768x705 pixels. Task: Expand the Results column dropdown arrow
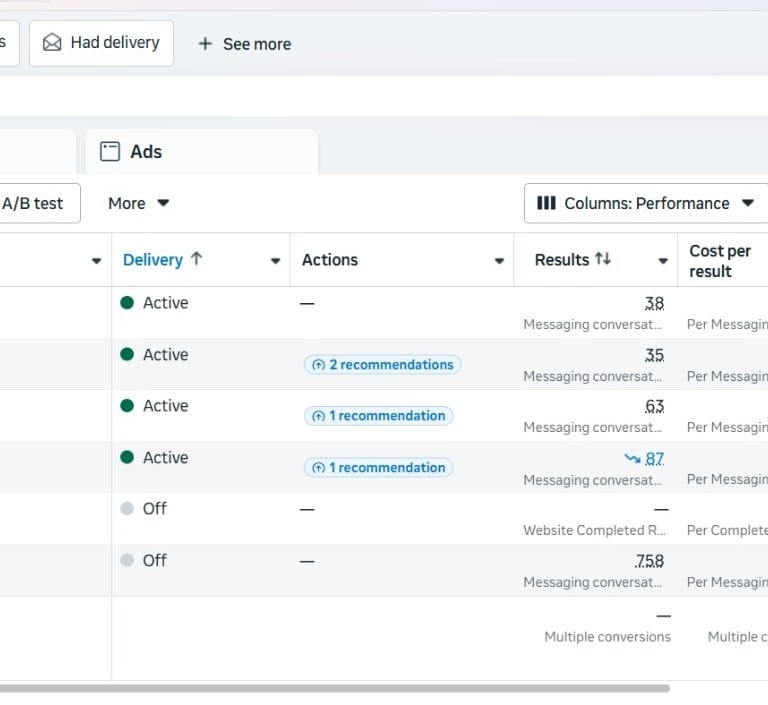tap(662, 261)
